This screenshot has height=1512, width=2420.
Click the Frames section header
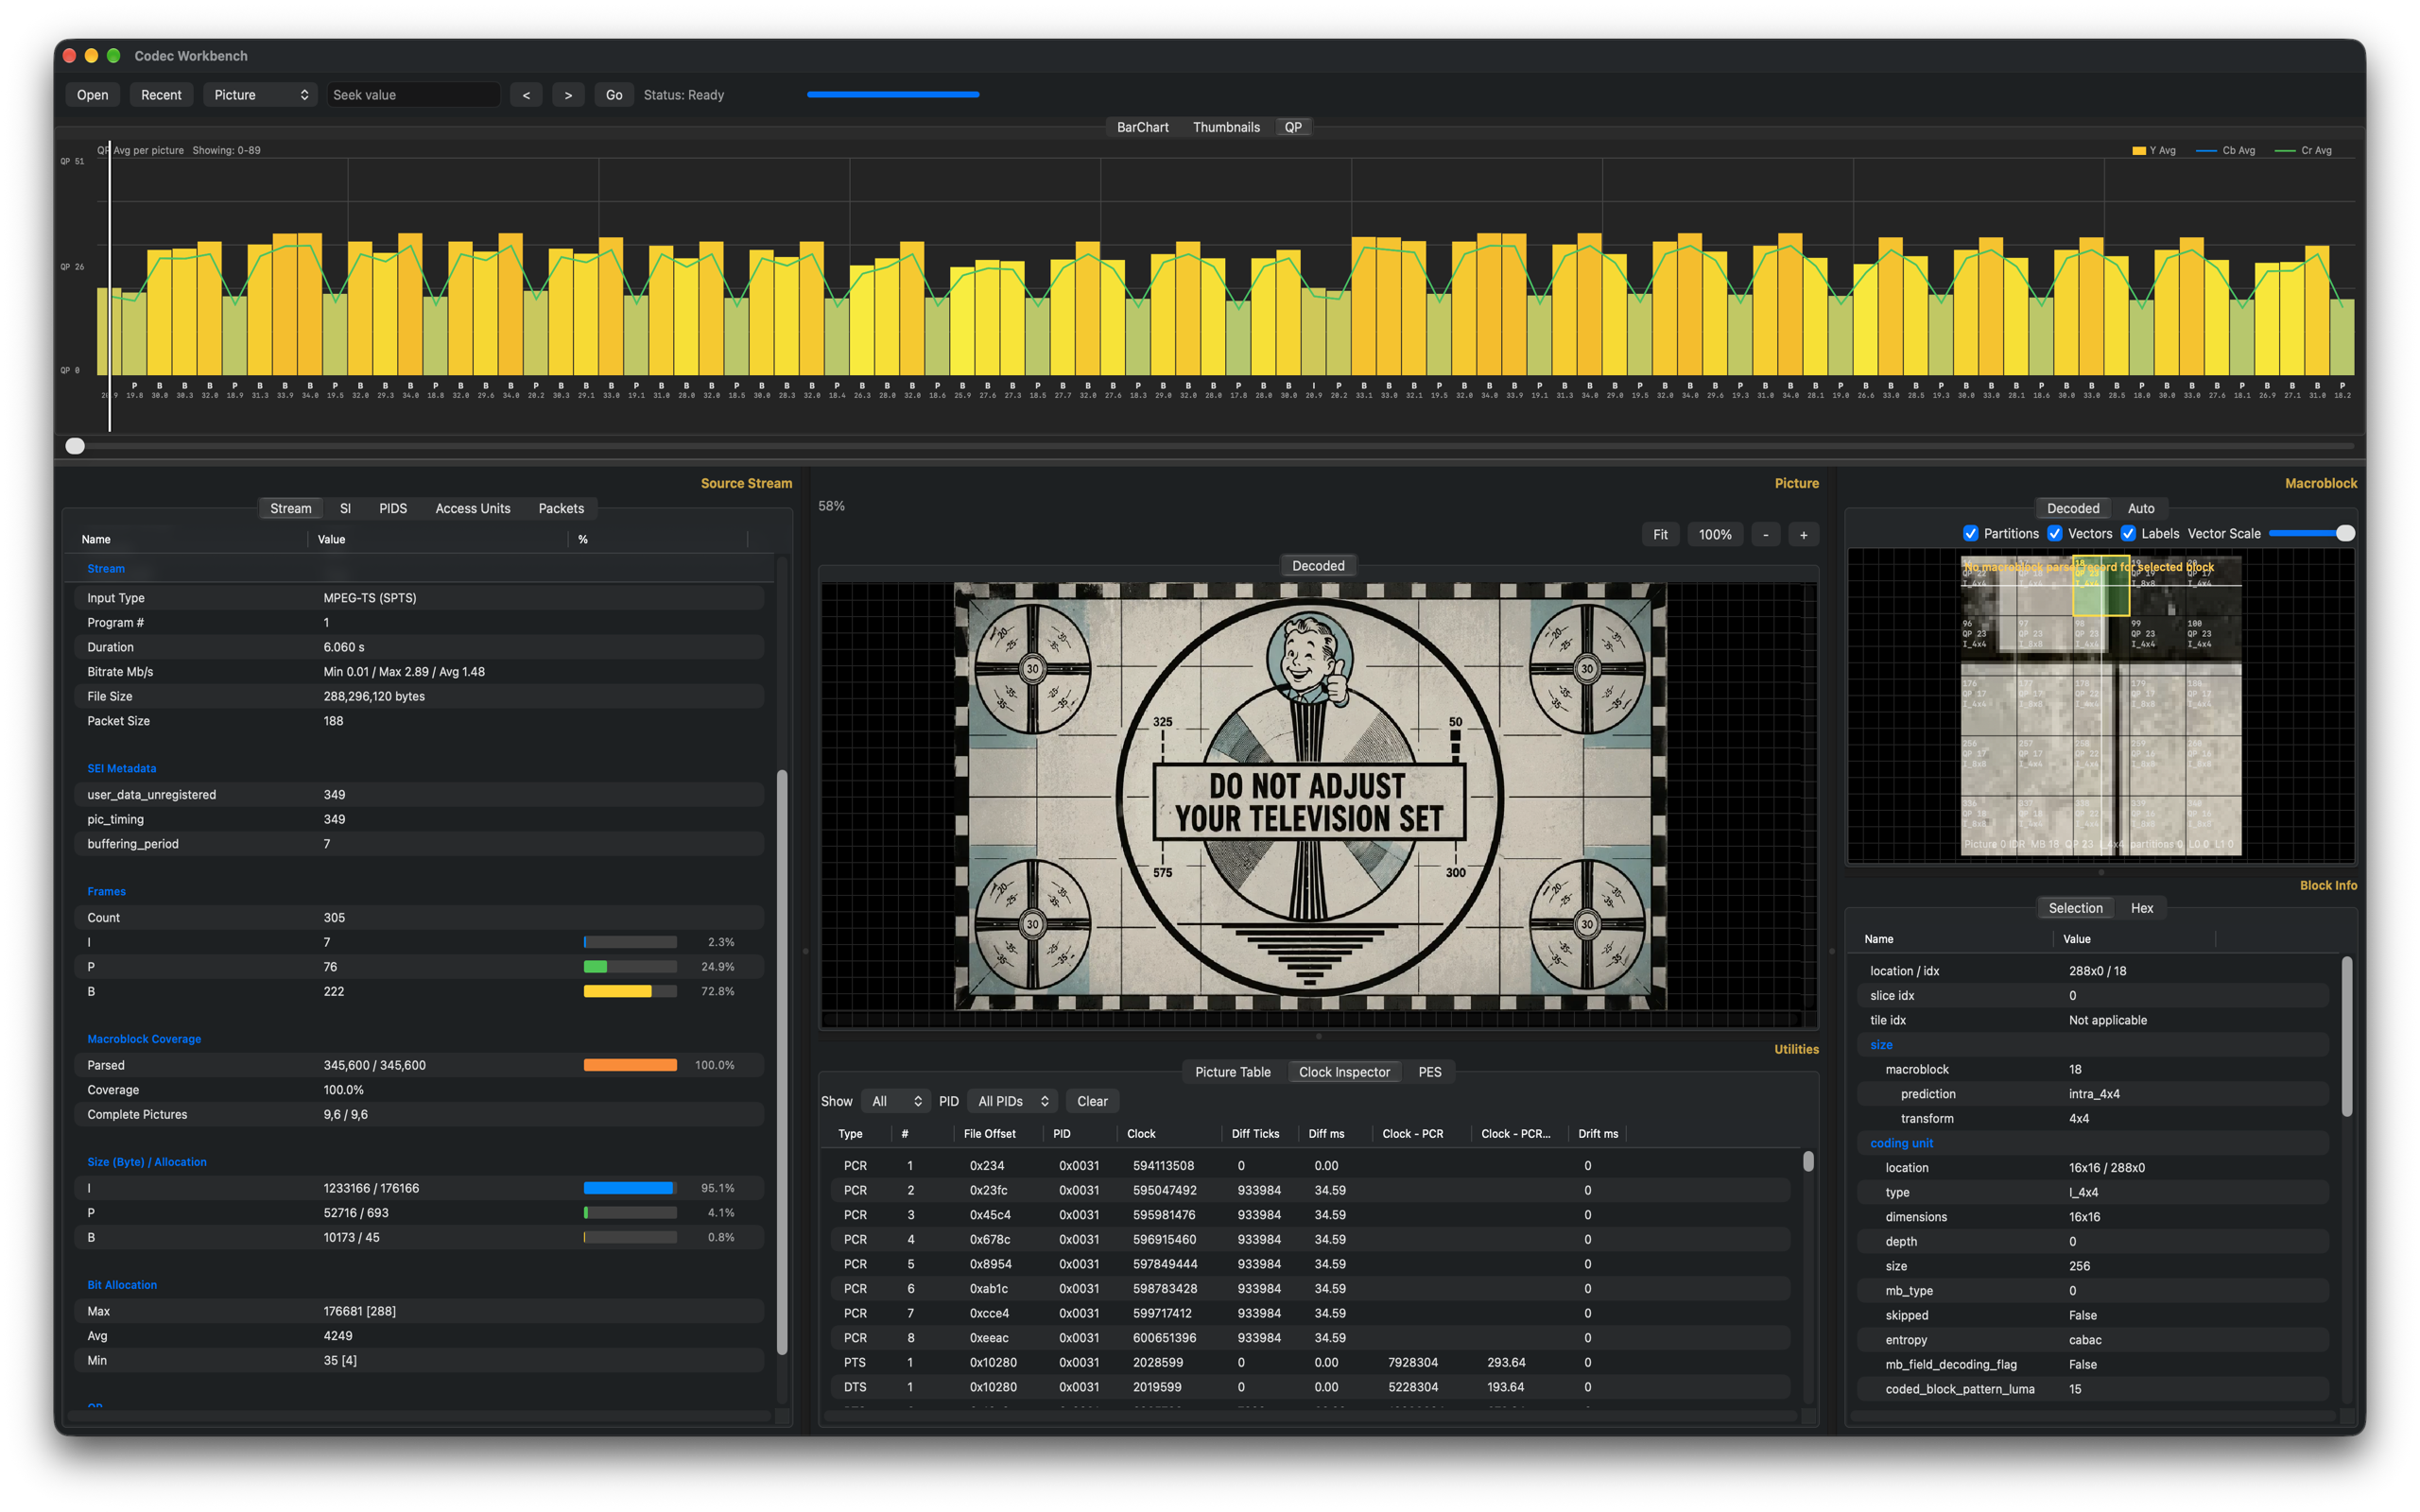click(x=106, y=891)
